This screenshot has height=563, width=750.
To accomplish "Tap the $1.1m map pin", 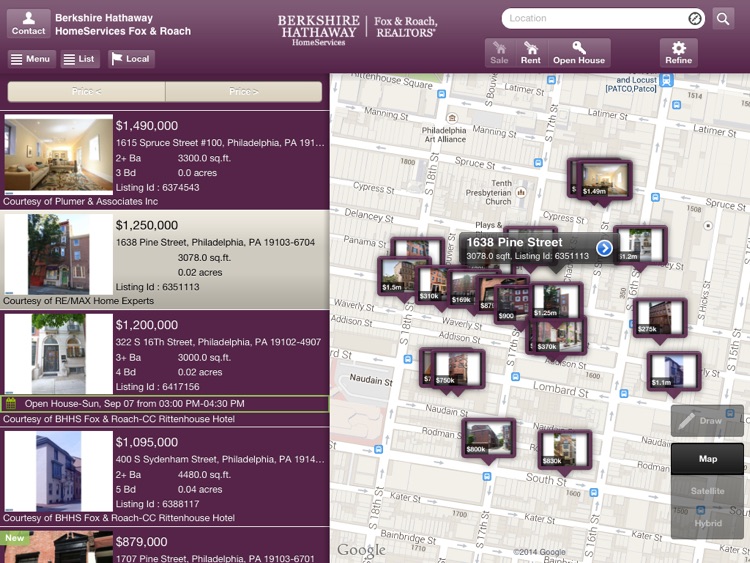I will 674,372.
